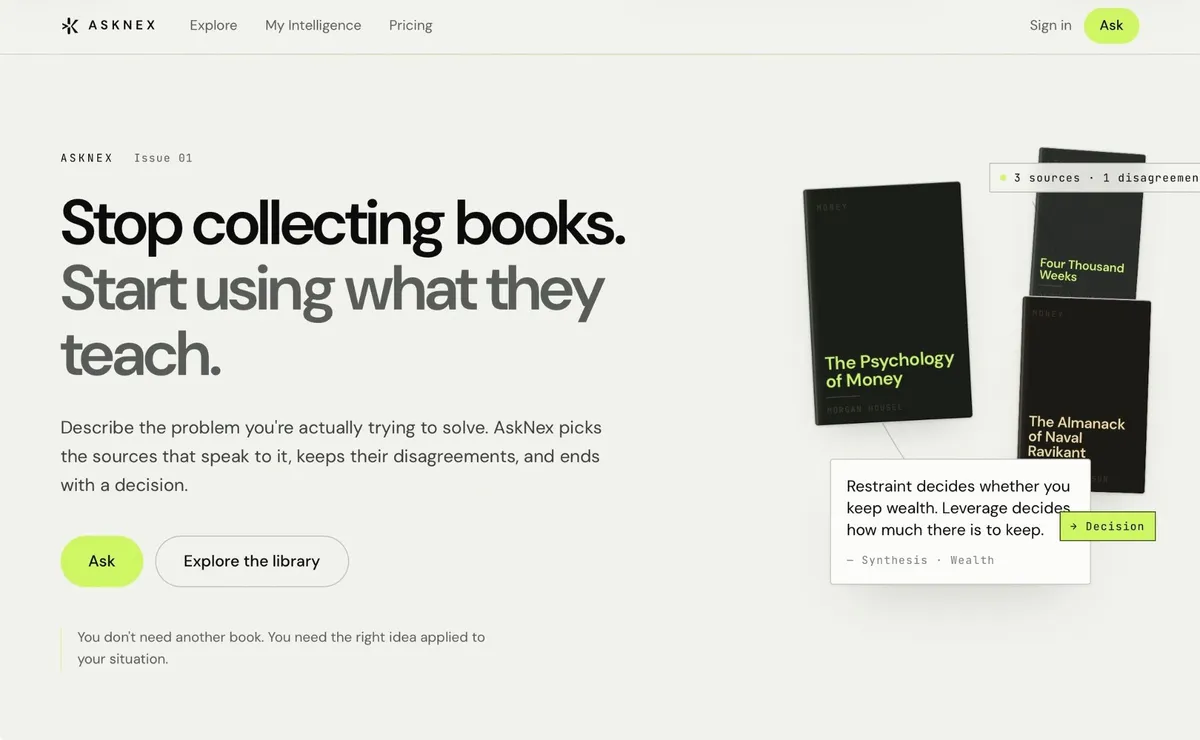Click the green Decision arrow tag
Image resolution: width=1200 pixels, height=740 pixels.
[x=1107, y=526]
